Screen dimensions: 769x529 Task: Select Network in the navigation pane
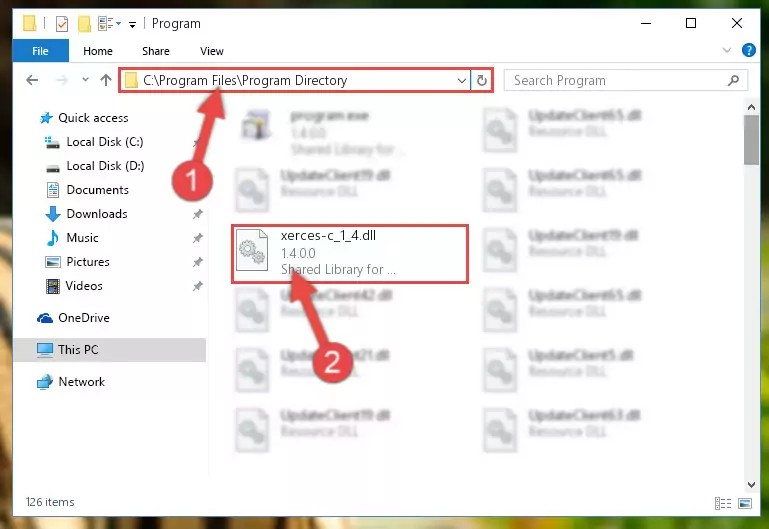(x=81, y=381)
